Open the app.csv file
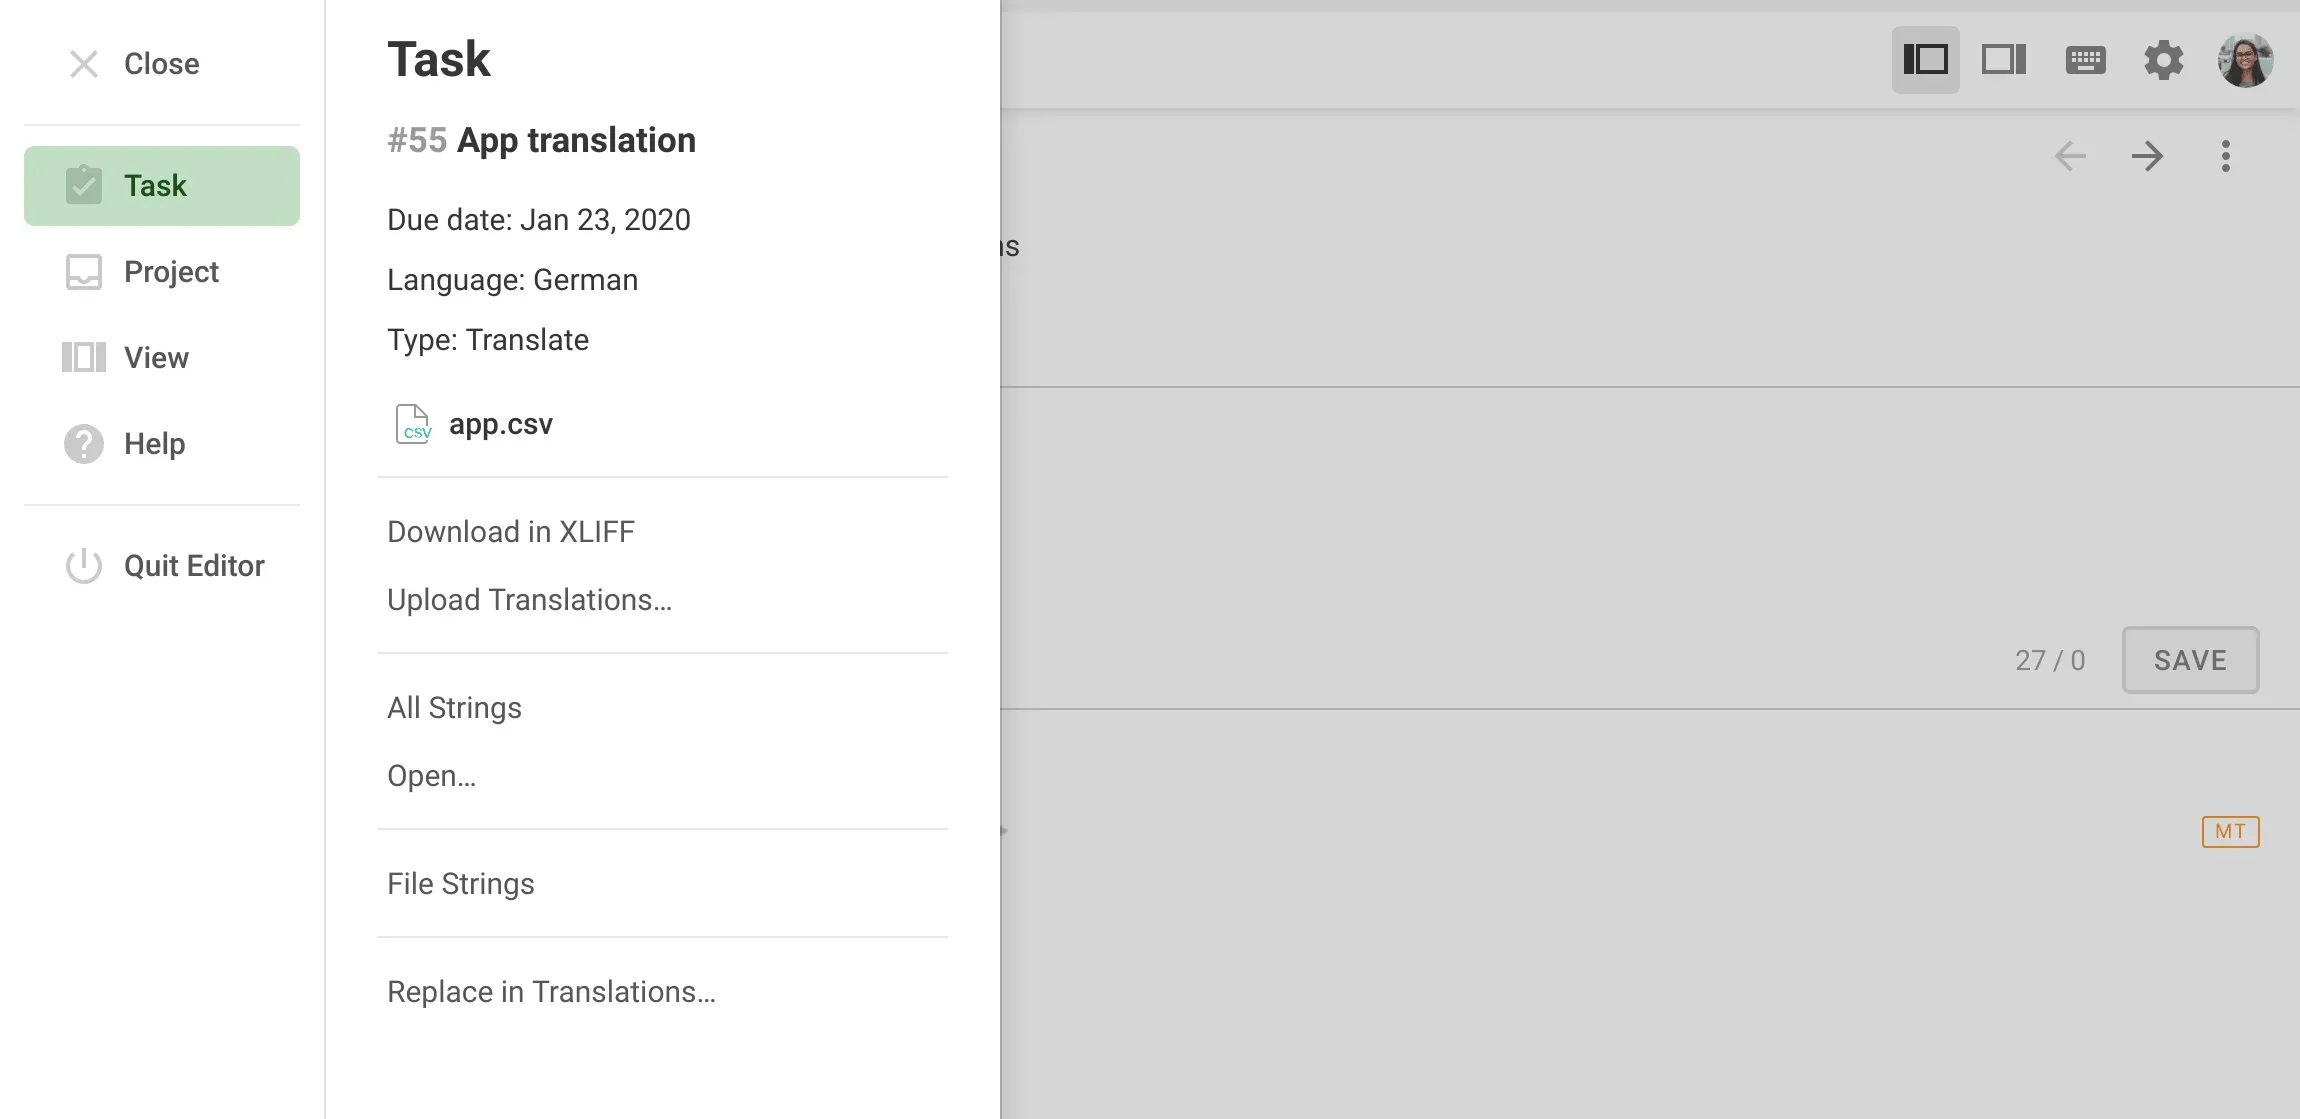This screenshot has width=2300, height=1119. [500, 424]
